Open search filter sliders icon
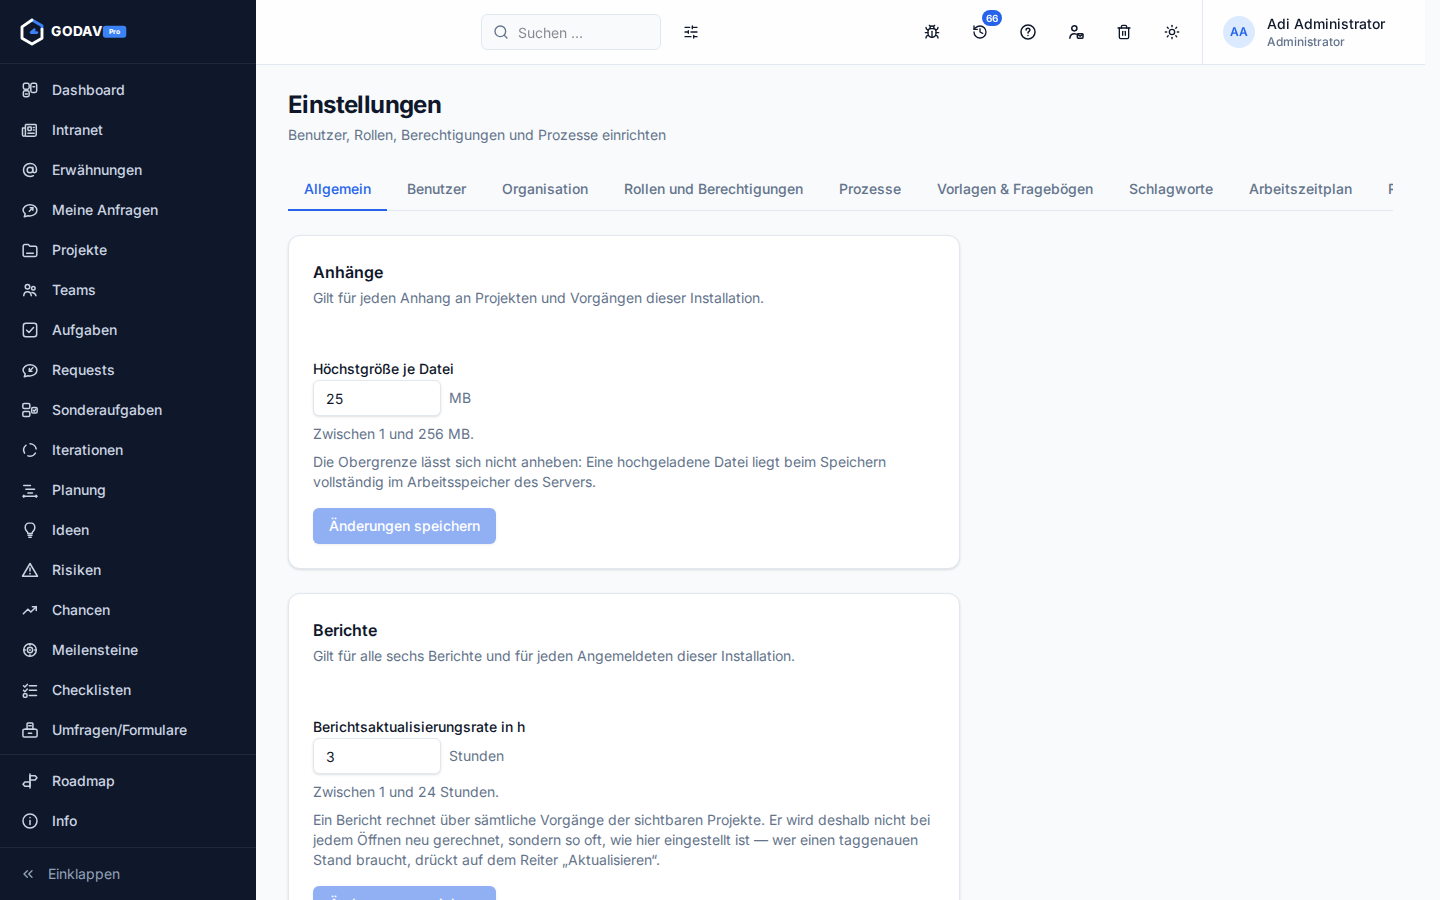This screenshot has width=1440, height=900. pyautogui.click(x=691, y=32)
